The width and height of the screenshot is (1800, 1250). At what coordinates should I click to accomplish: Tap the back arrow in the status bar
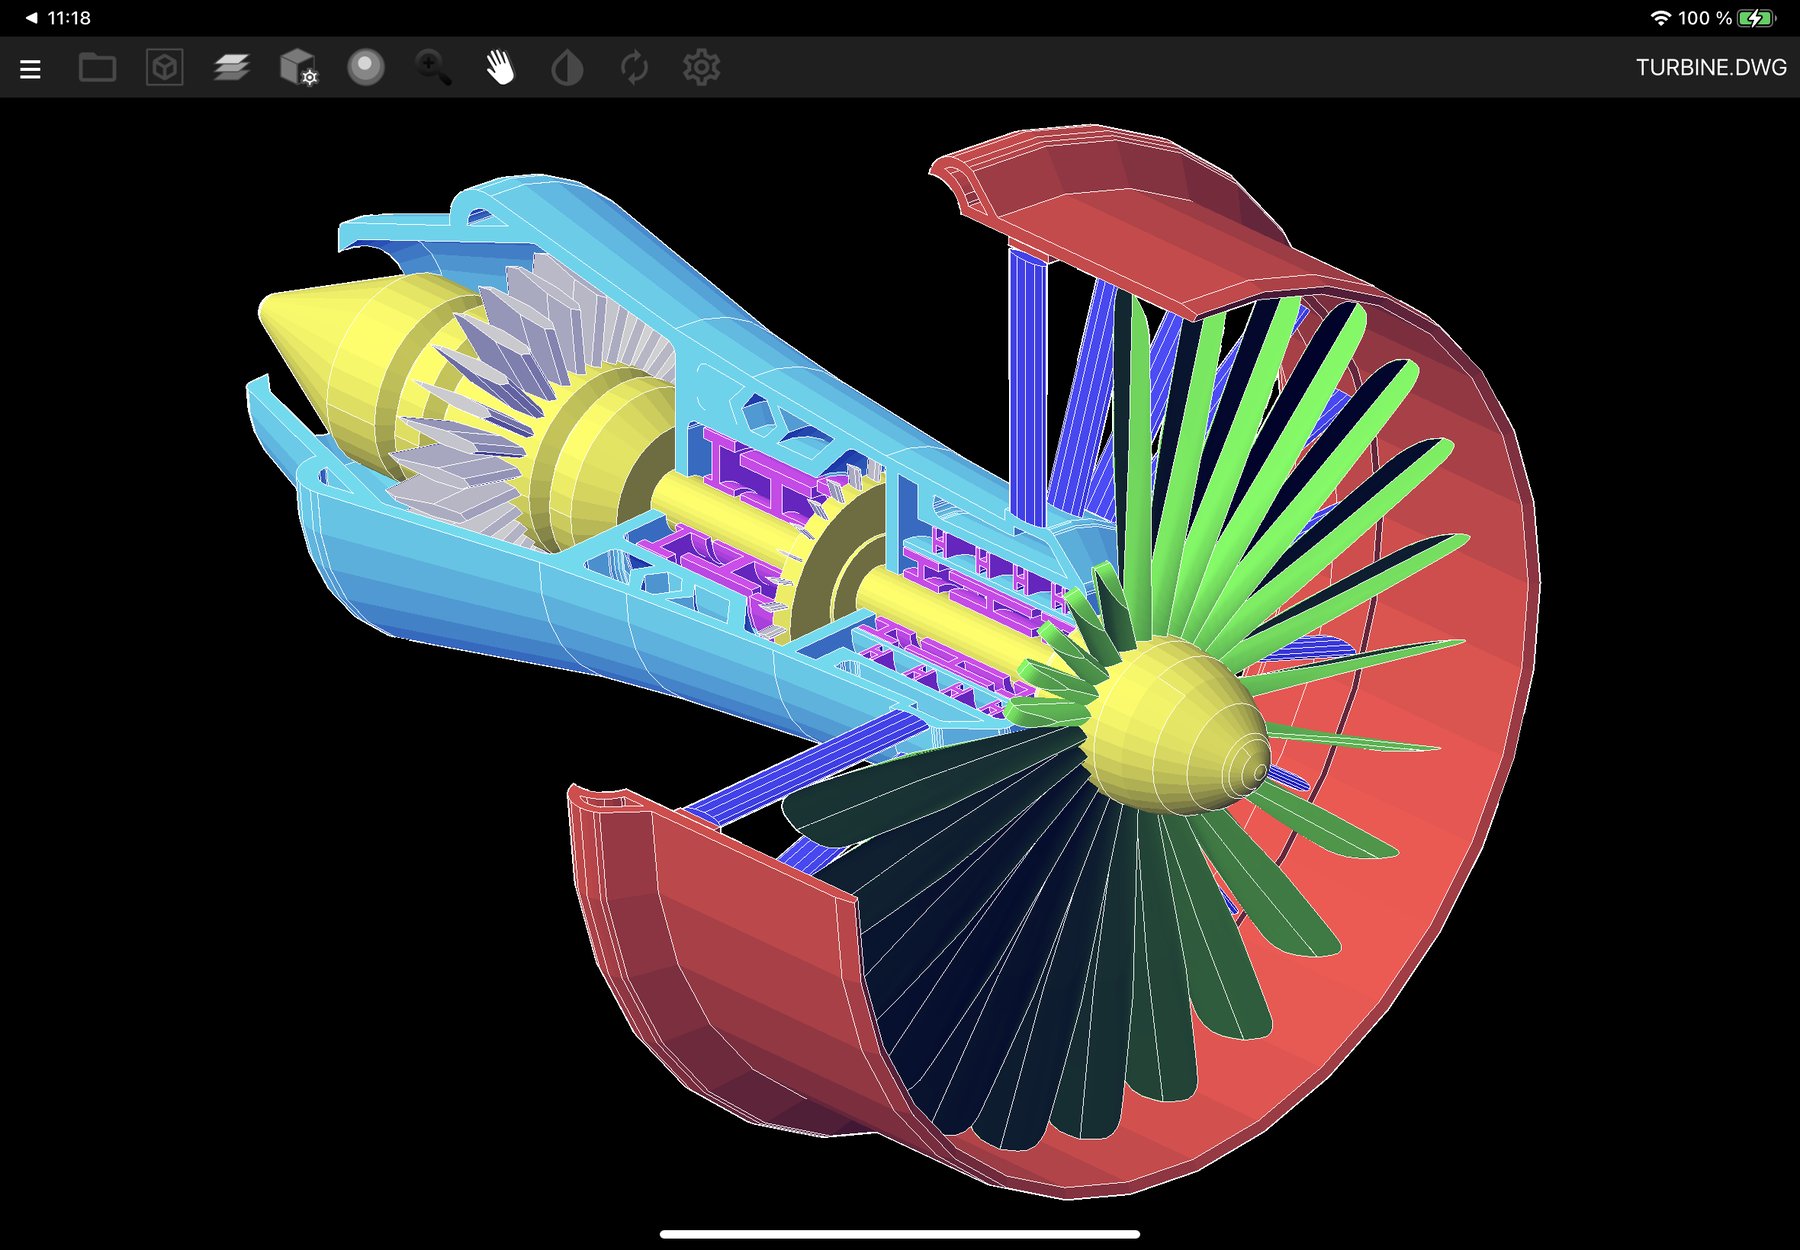(31, 18)
